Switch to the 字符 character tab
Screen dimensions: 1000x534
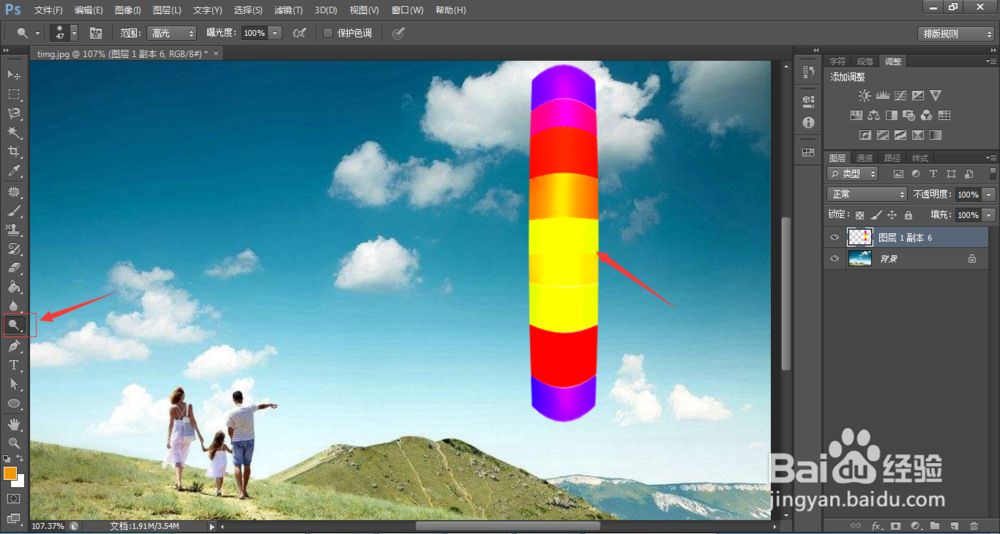coord(838,61)
